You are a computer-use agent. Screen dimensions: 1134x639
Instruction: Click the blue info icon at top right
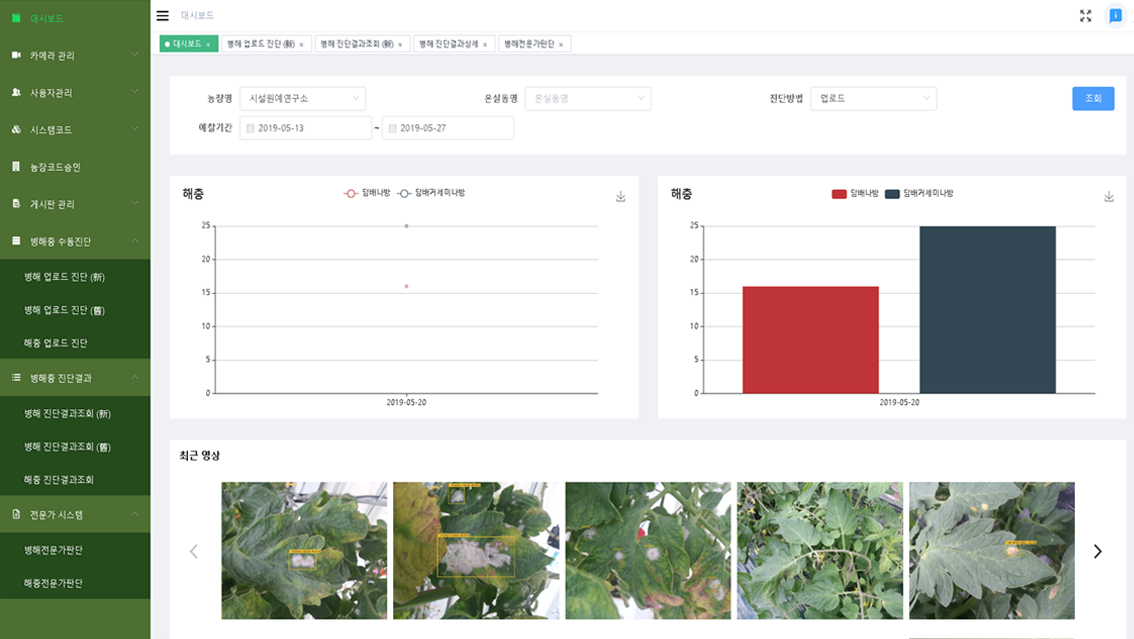[1115, 15]
